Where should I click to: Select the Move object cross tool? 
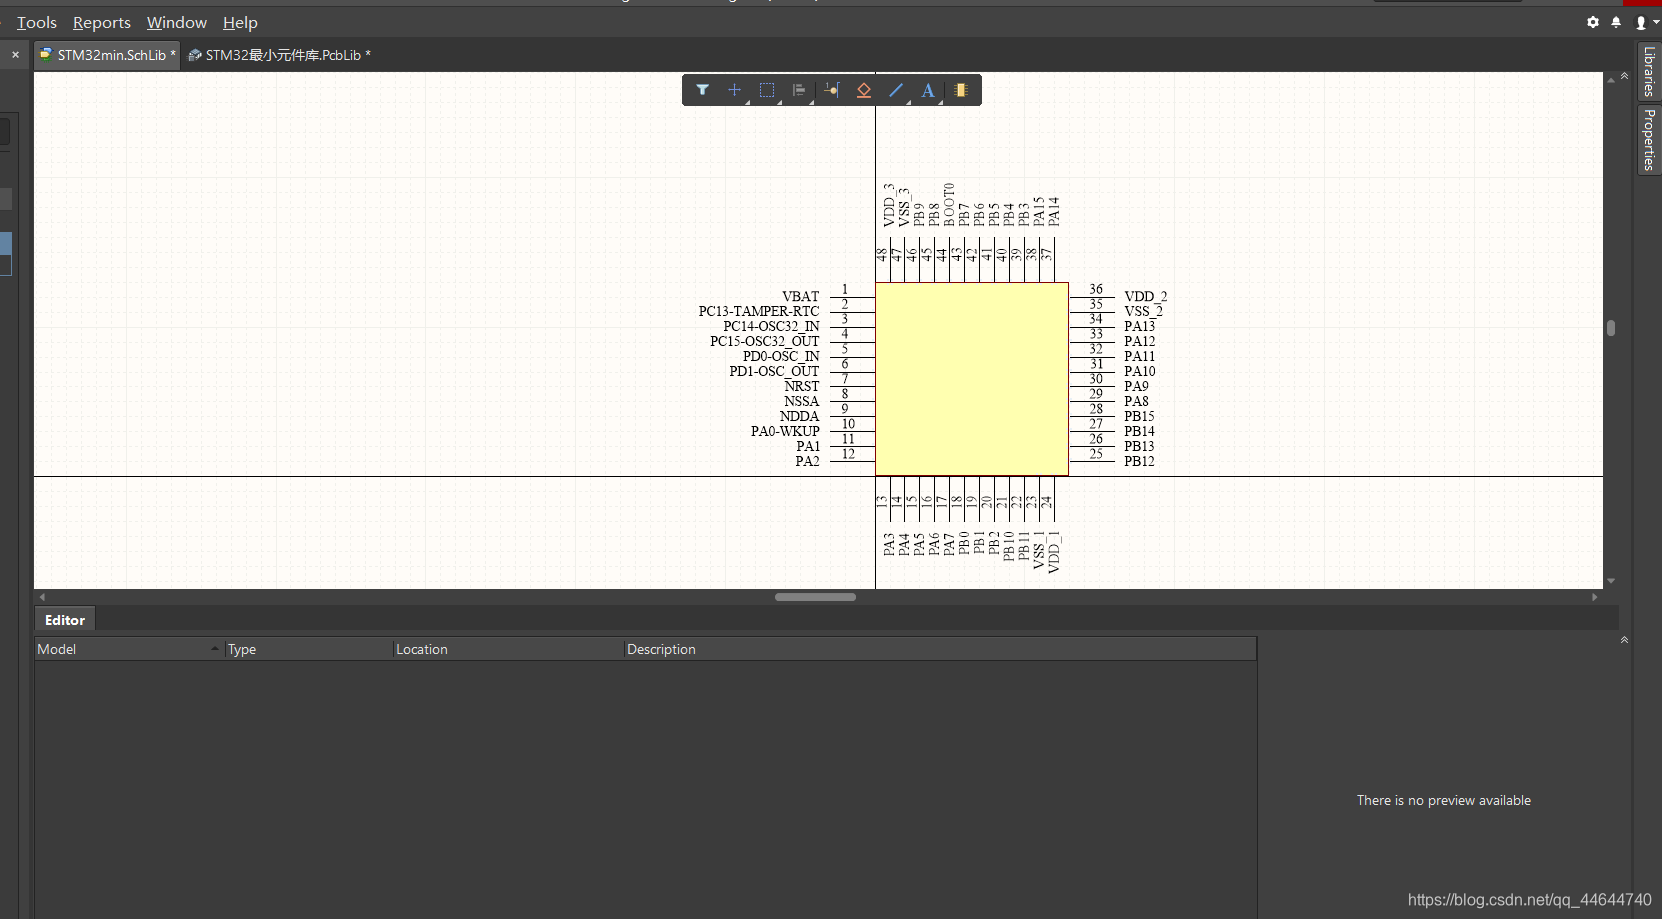point(734,90)
